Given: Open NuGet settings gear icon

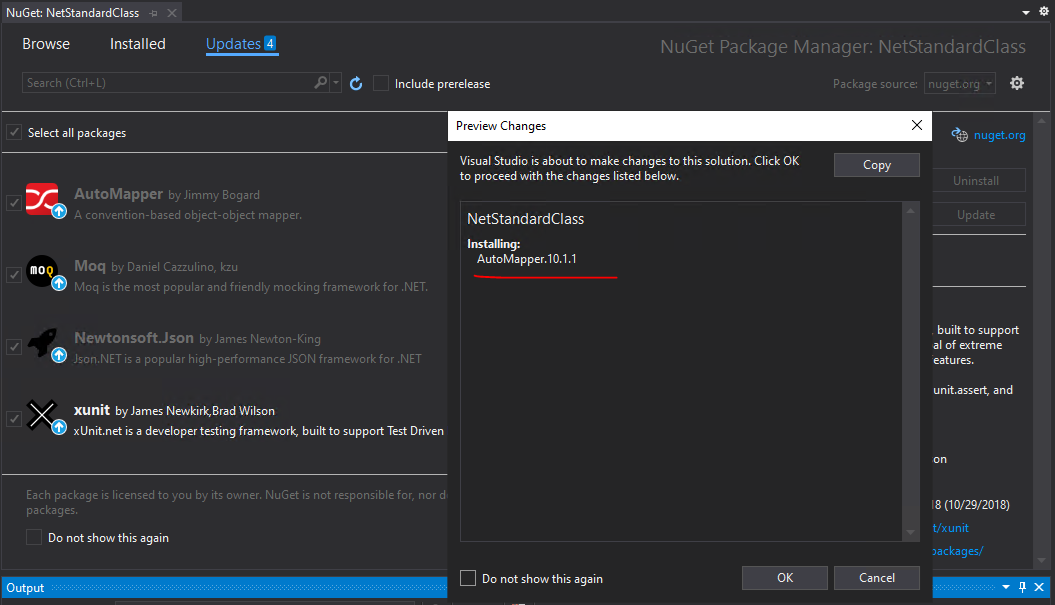Looking at the screenshot, I should pos(1017,83).
